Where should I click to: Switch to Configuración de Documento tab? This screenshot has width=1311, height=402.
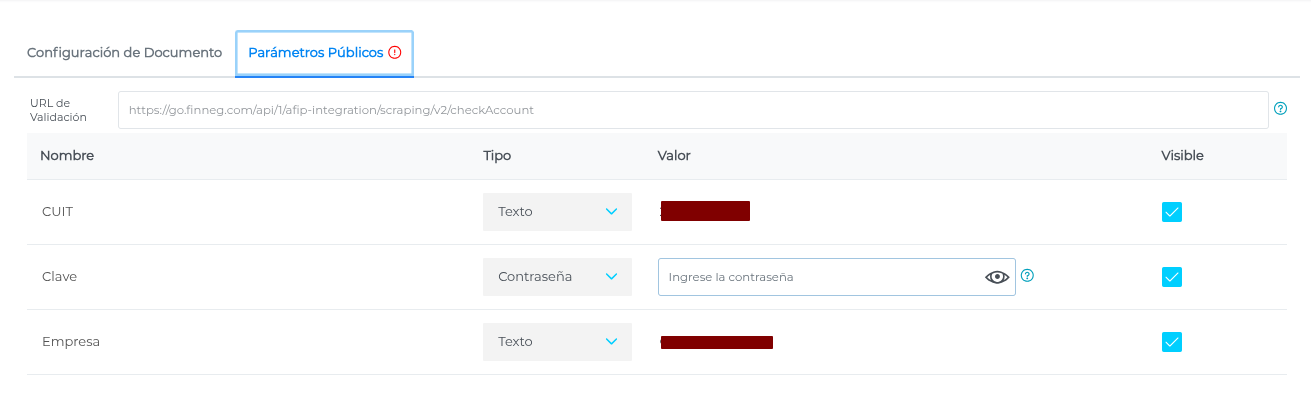click(x=124, y=53)
